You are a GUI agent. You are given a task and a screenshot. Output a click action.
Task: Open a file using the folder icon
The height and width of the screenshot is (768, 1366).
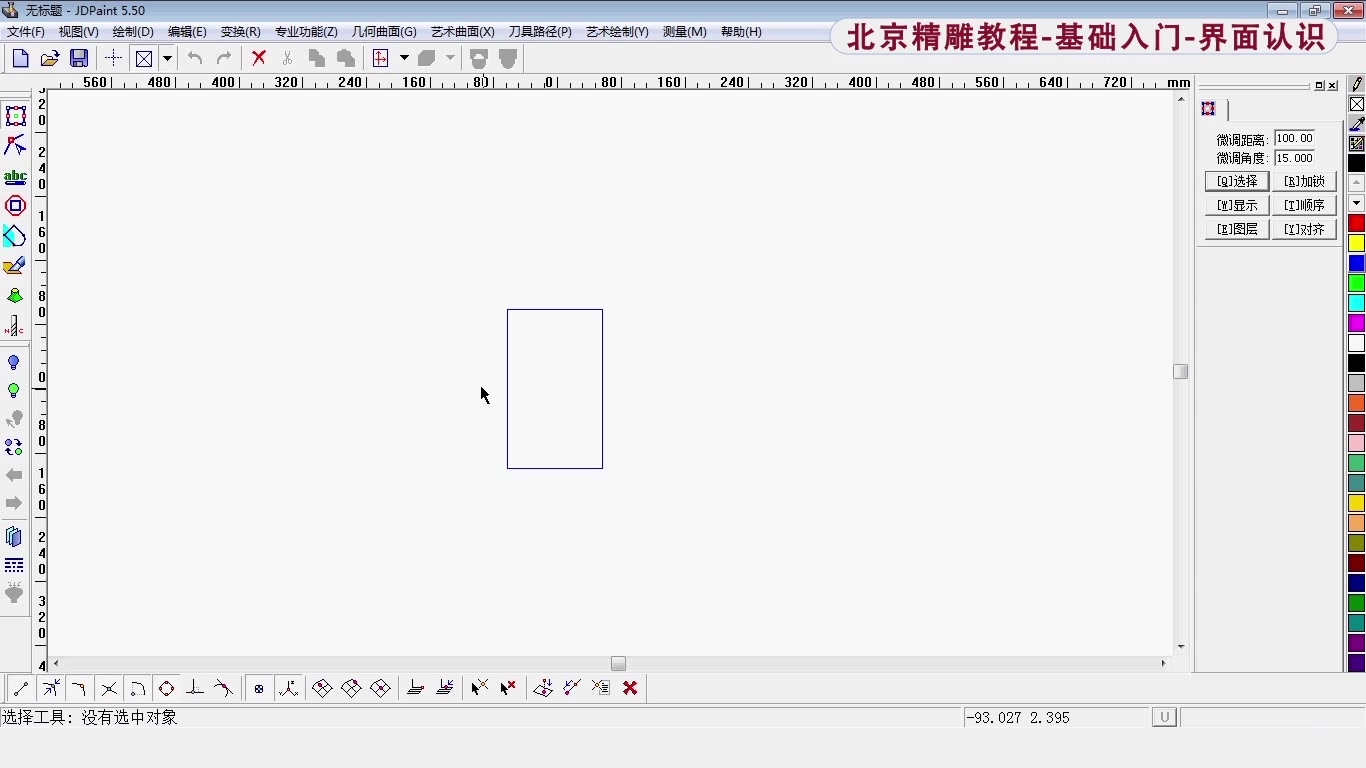[49, 58]
